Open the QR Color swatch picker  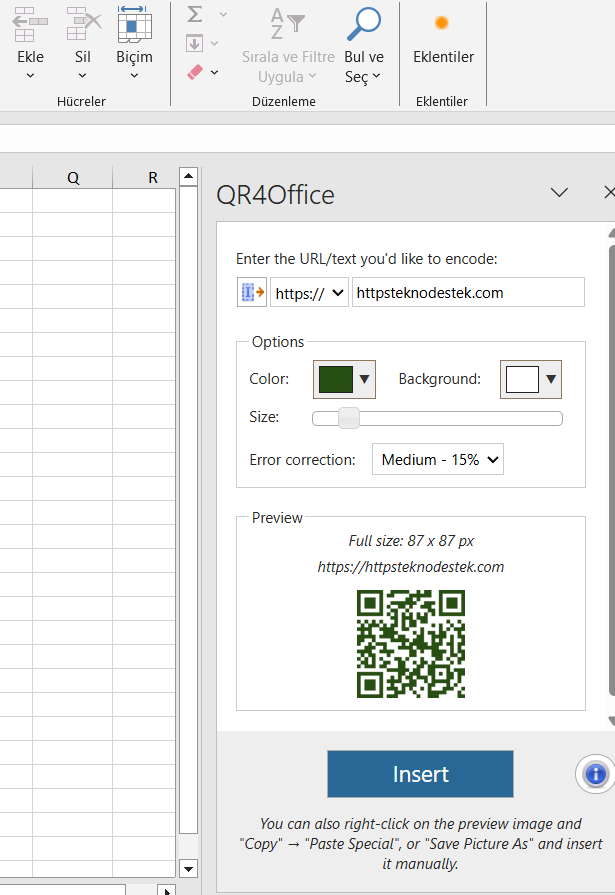pyautogui.click(x=344, y=379)
